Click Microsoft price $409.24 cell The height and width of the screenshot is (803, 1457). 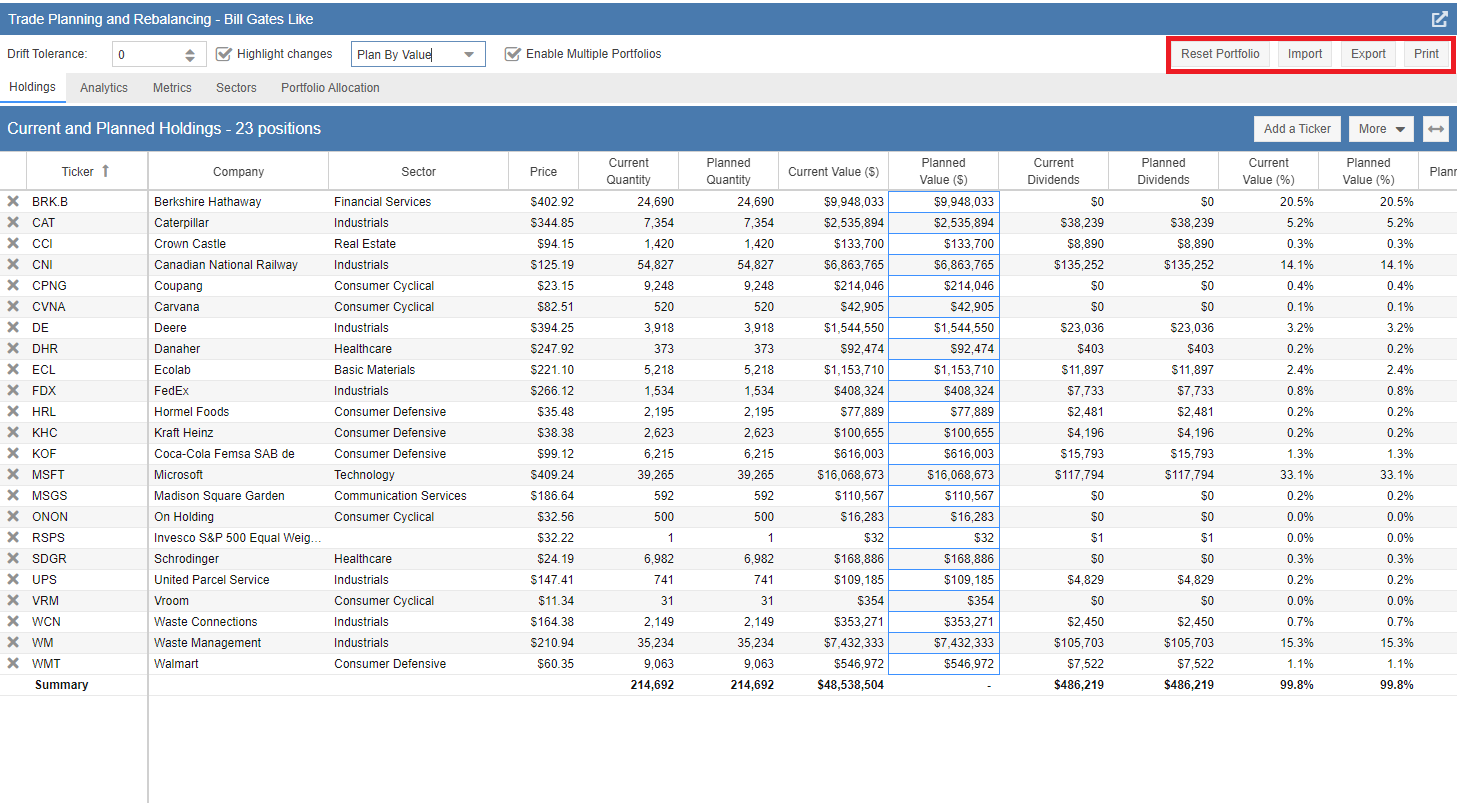click(x=543, y=474)
